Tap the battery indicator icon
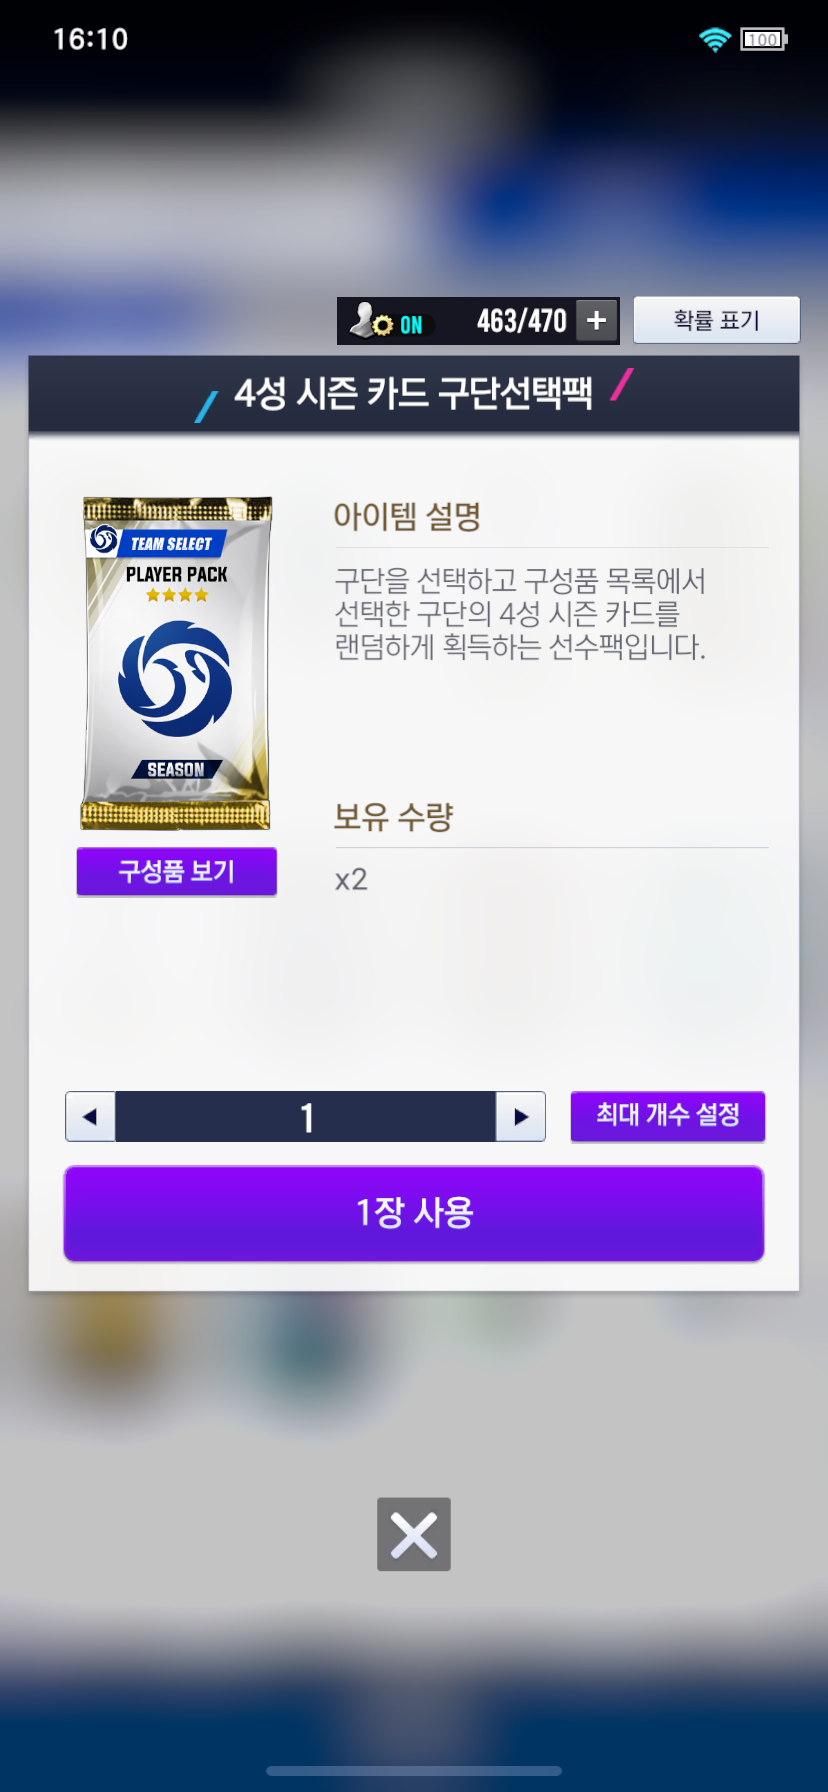The image size is (828, 1792). tap(764, 39)
